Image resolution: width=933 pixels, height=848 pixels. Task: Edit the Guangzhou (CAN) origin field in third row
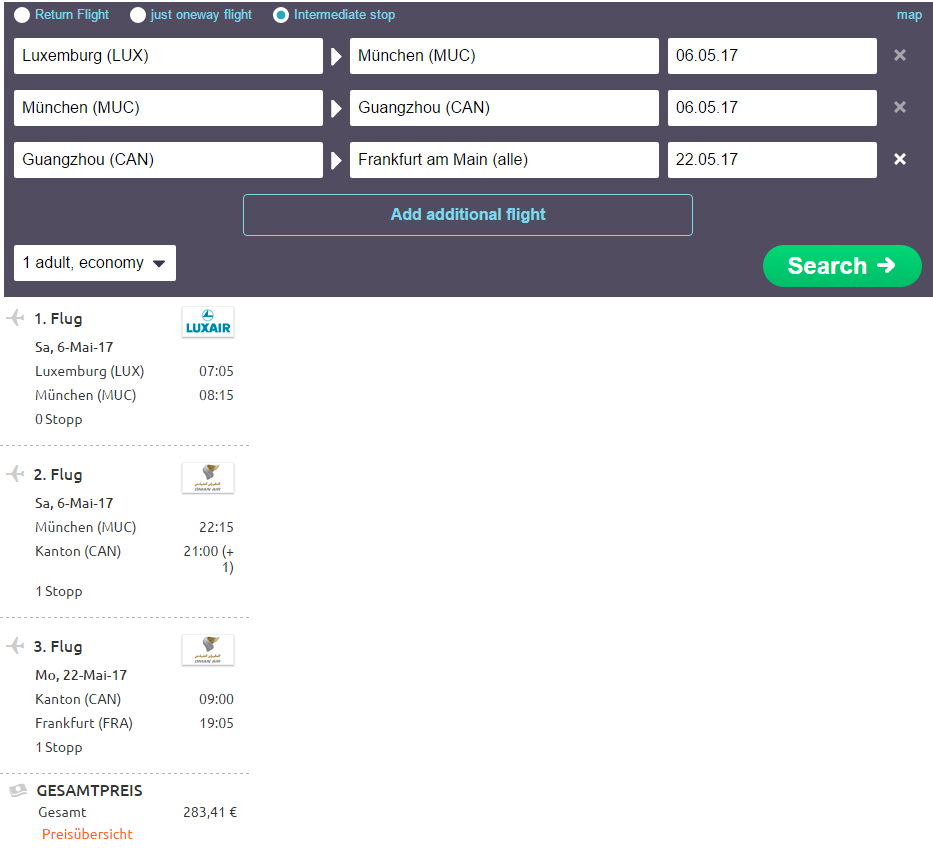pyautogui.click(x=168, y=159)
